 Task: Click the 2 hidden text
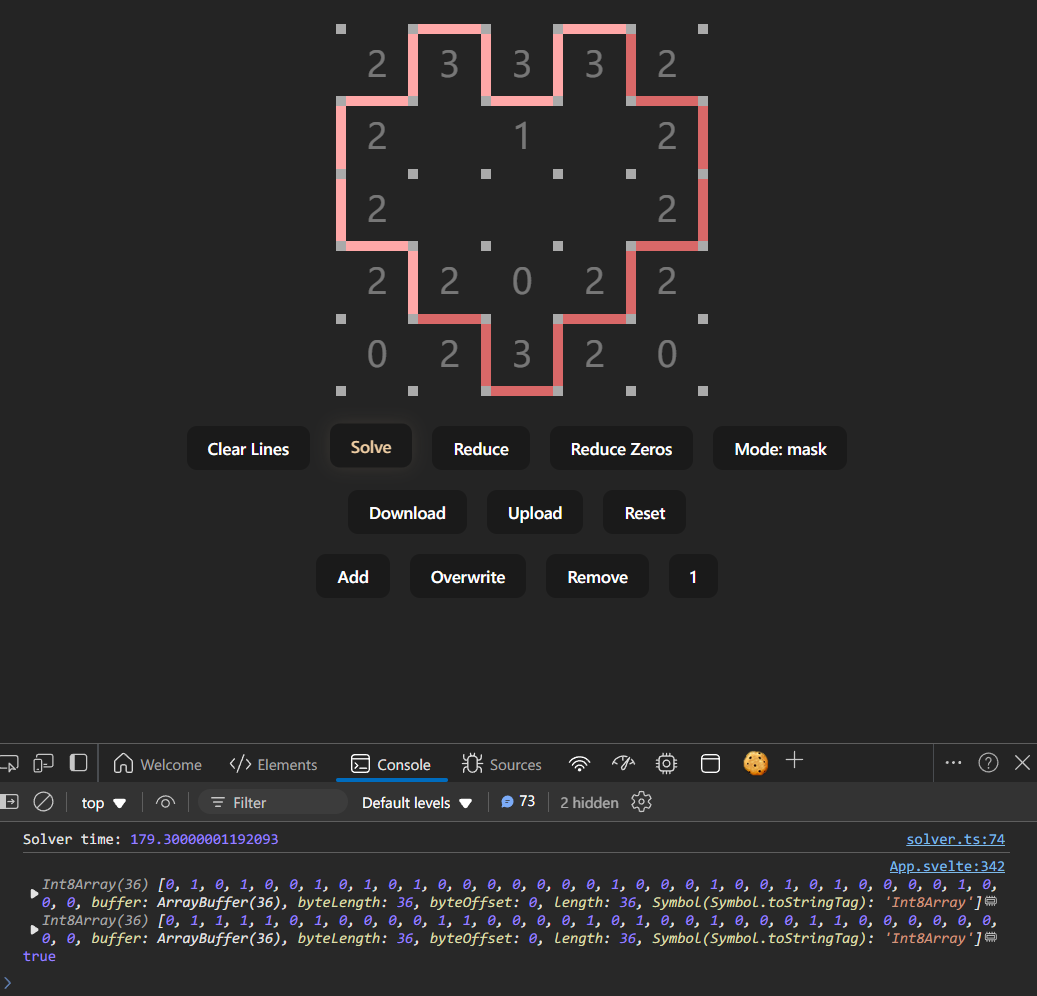[x=589, y=803]
